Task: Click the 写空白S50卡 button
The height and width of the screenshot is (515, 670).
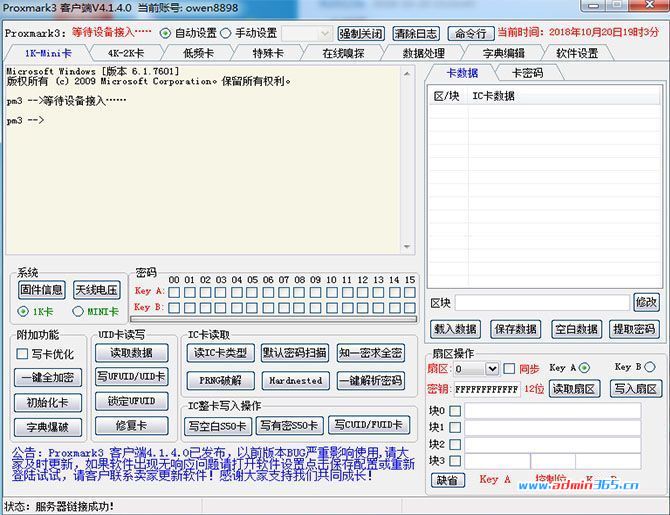Action: 218,426
